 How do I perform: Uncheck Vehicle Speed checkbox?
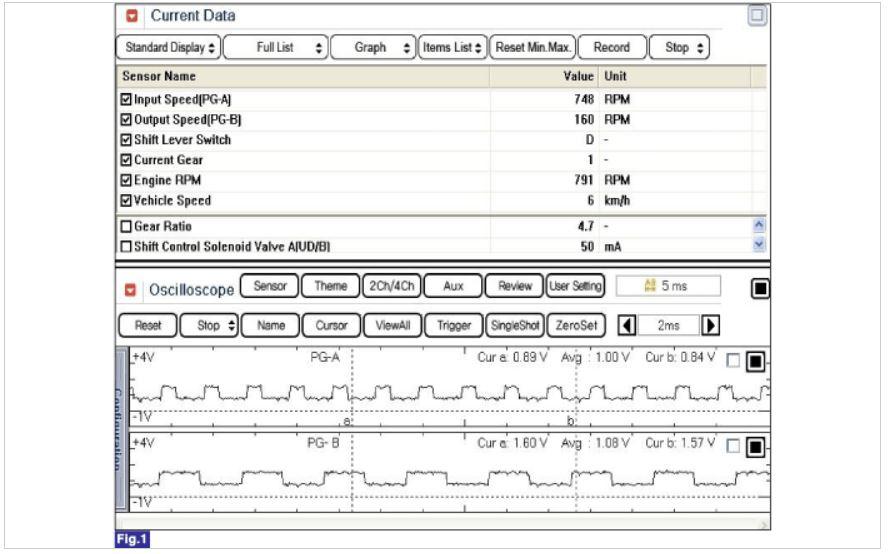coord(126,201)
